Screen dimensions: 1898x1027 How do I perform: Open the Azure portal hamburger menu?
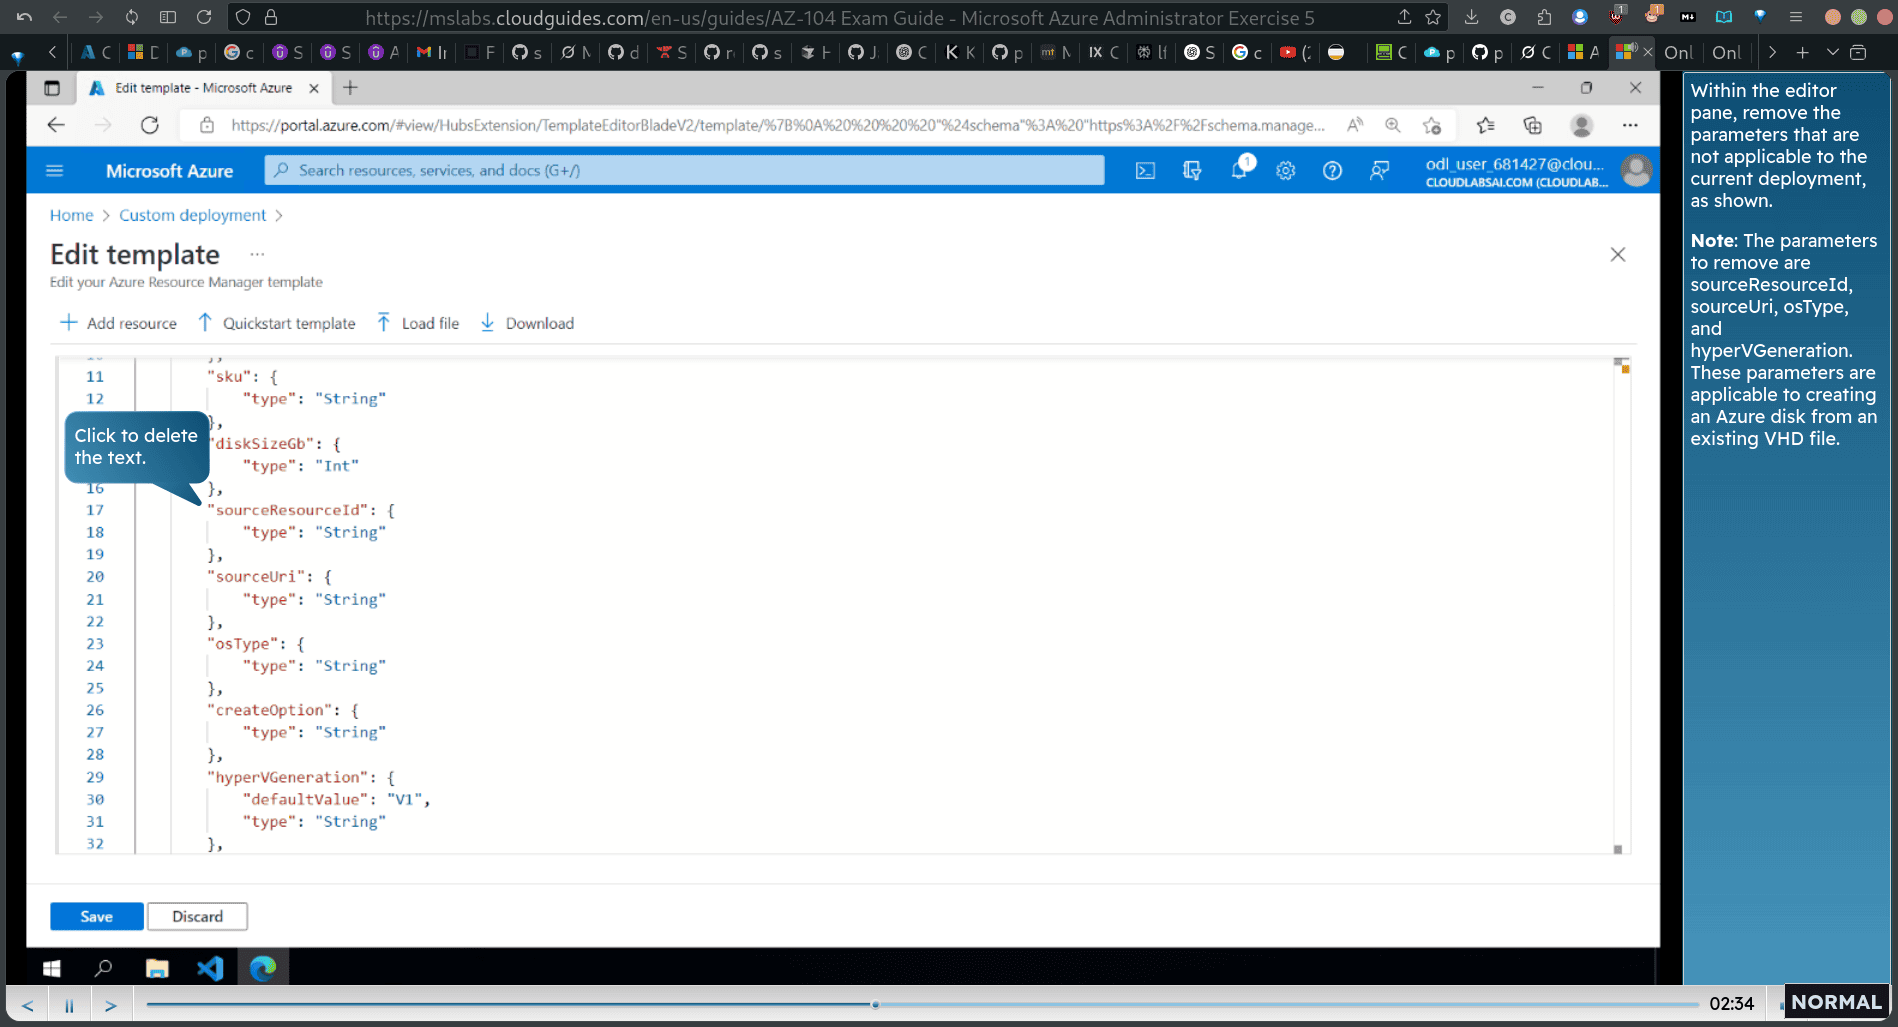(55, 171)
